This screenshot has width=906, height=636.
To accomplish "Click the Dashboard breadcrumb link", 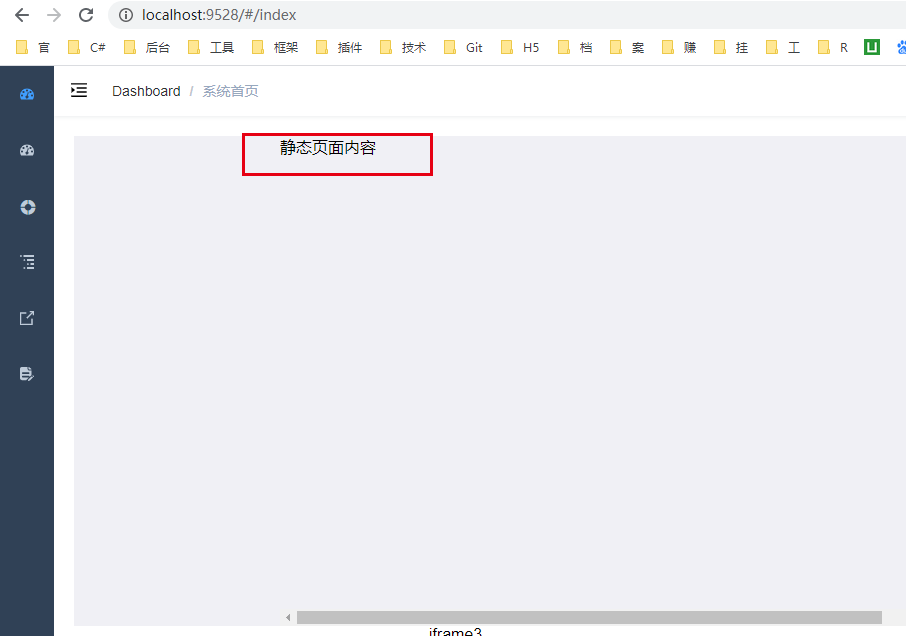I will [146, 91].
